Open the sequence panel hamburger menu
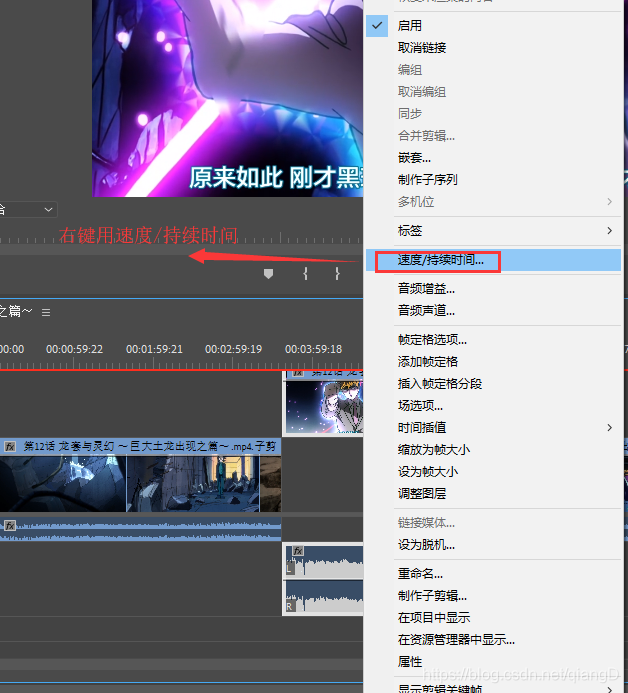This screenshot has width=628, height=693. (46, 313)
